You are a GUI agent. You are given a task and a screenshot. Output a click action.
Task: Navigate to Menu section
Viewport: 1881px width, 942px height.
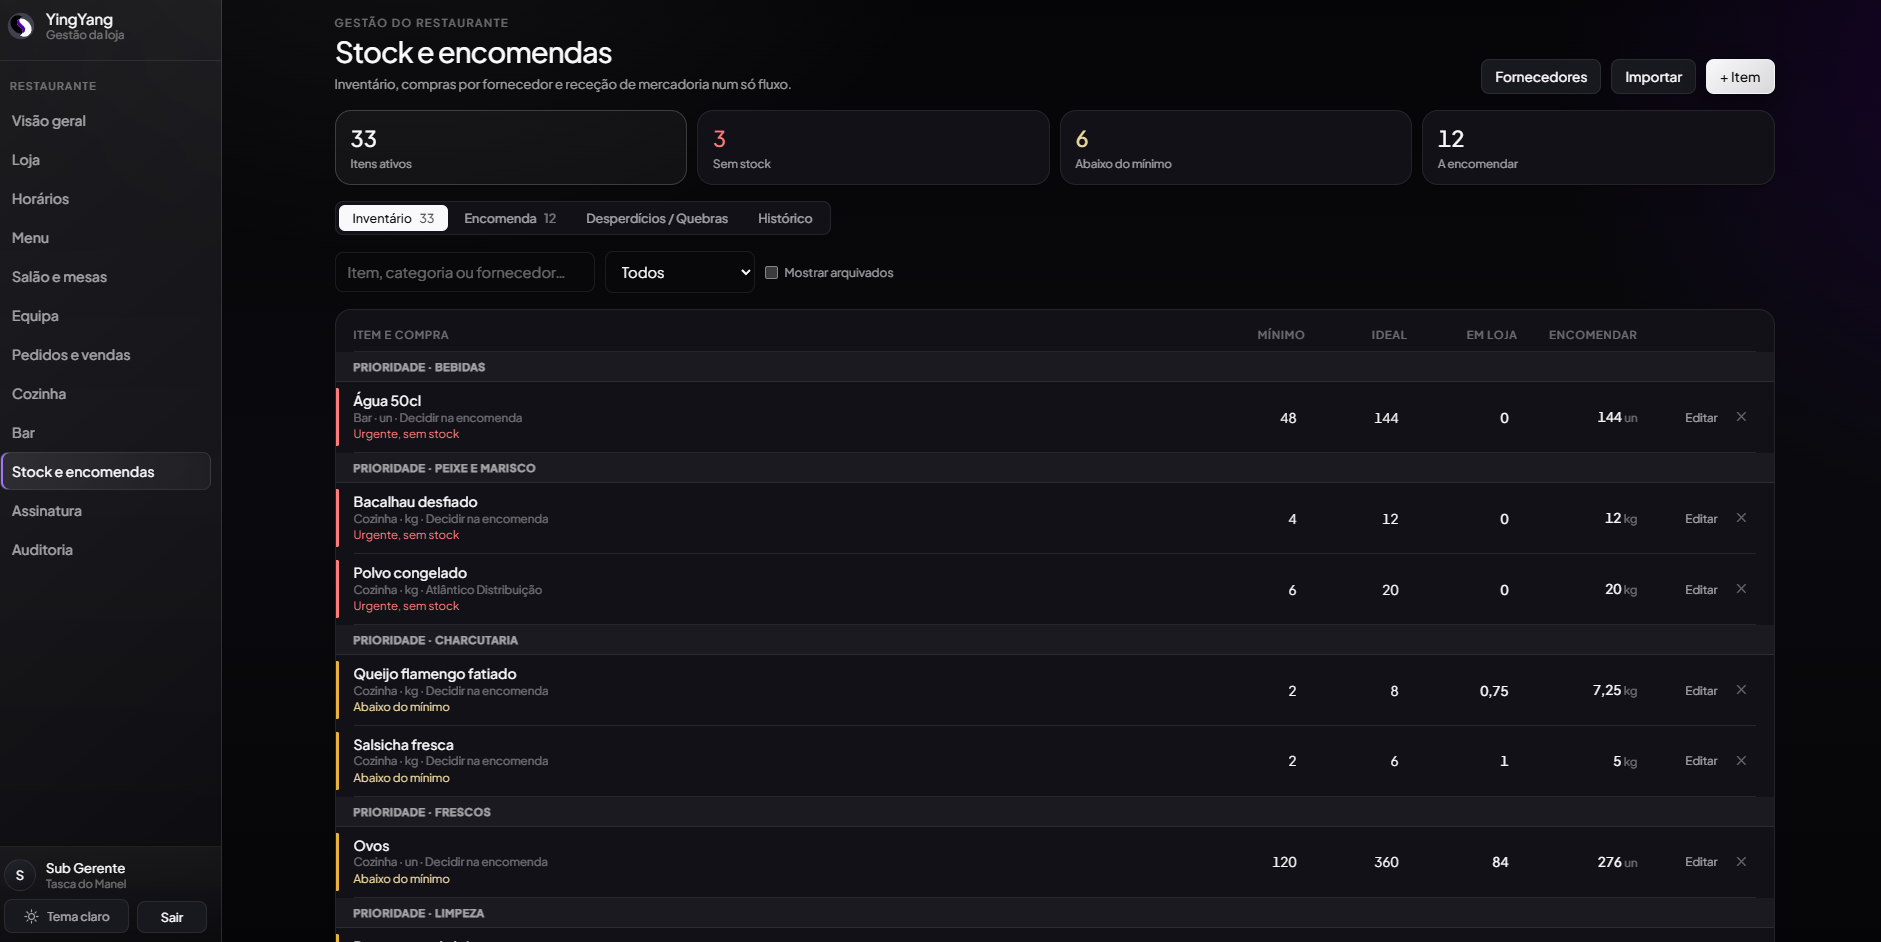coord(106,238)
